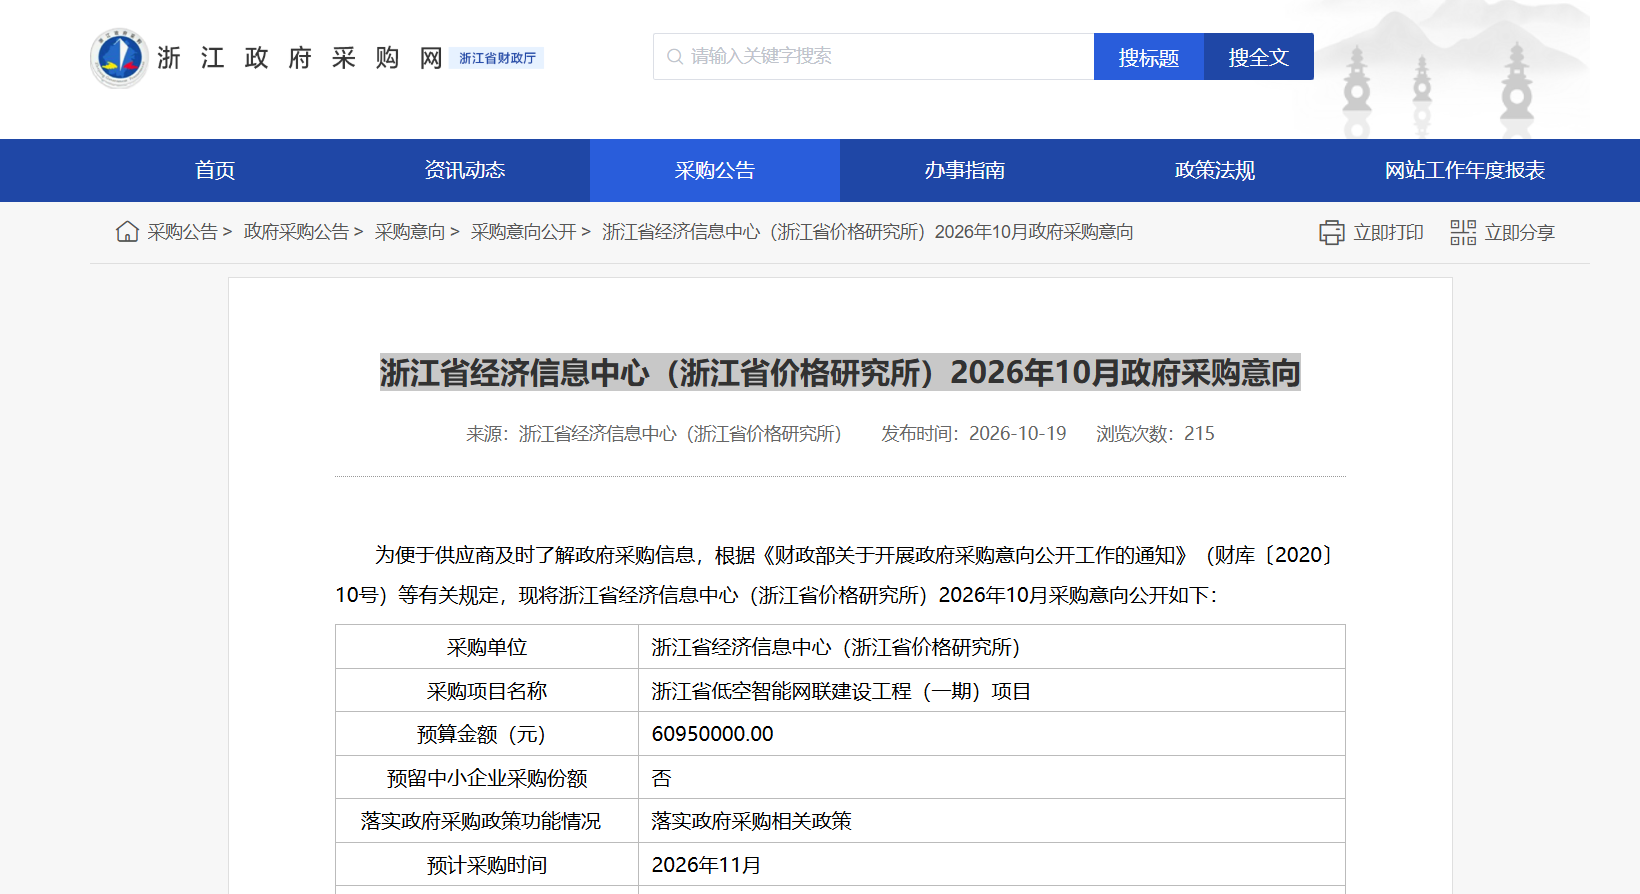Focus the keyword search input field
1640x894 pixels.
[874, 57]
